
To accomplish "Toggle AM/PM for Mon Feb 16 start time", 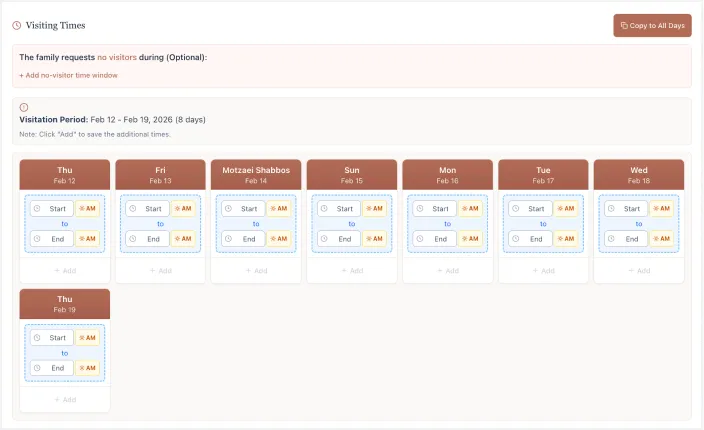I will point(469,209).
